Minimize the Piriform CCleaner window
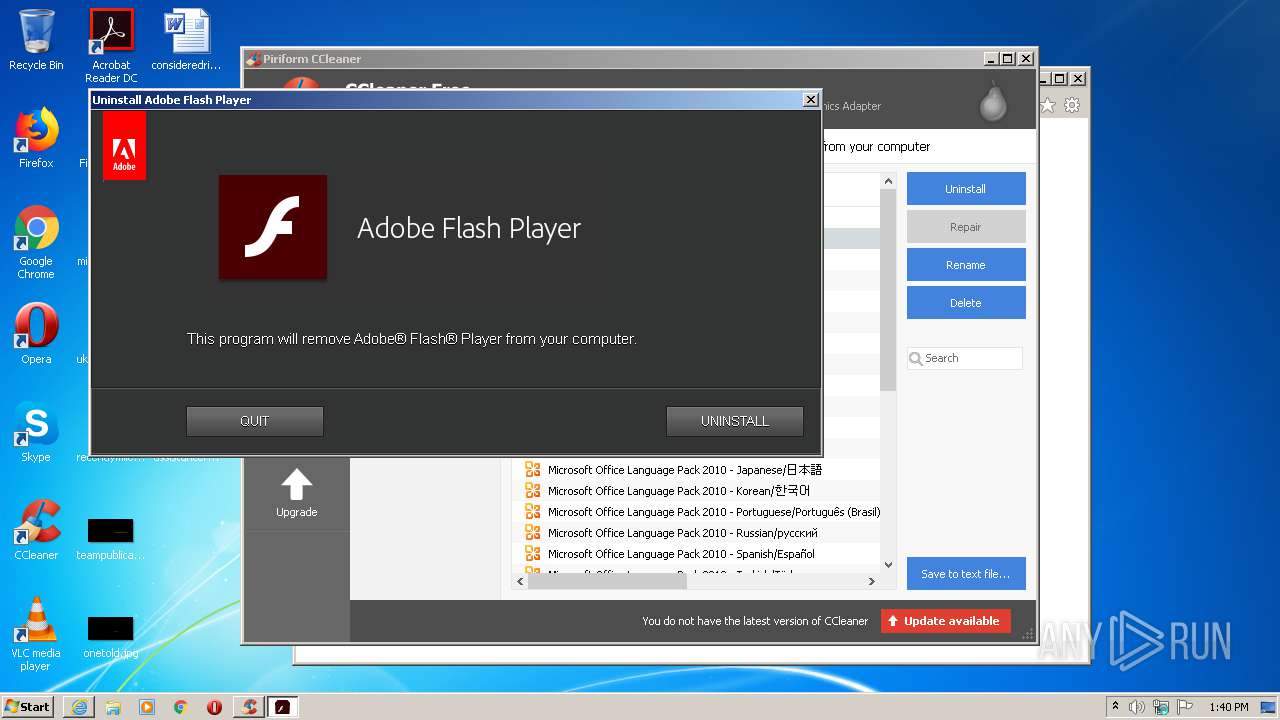 [x=990, y=59]
